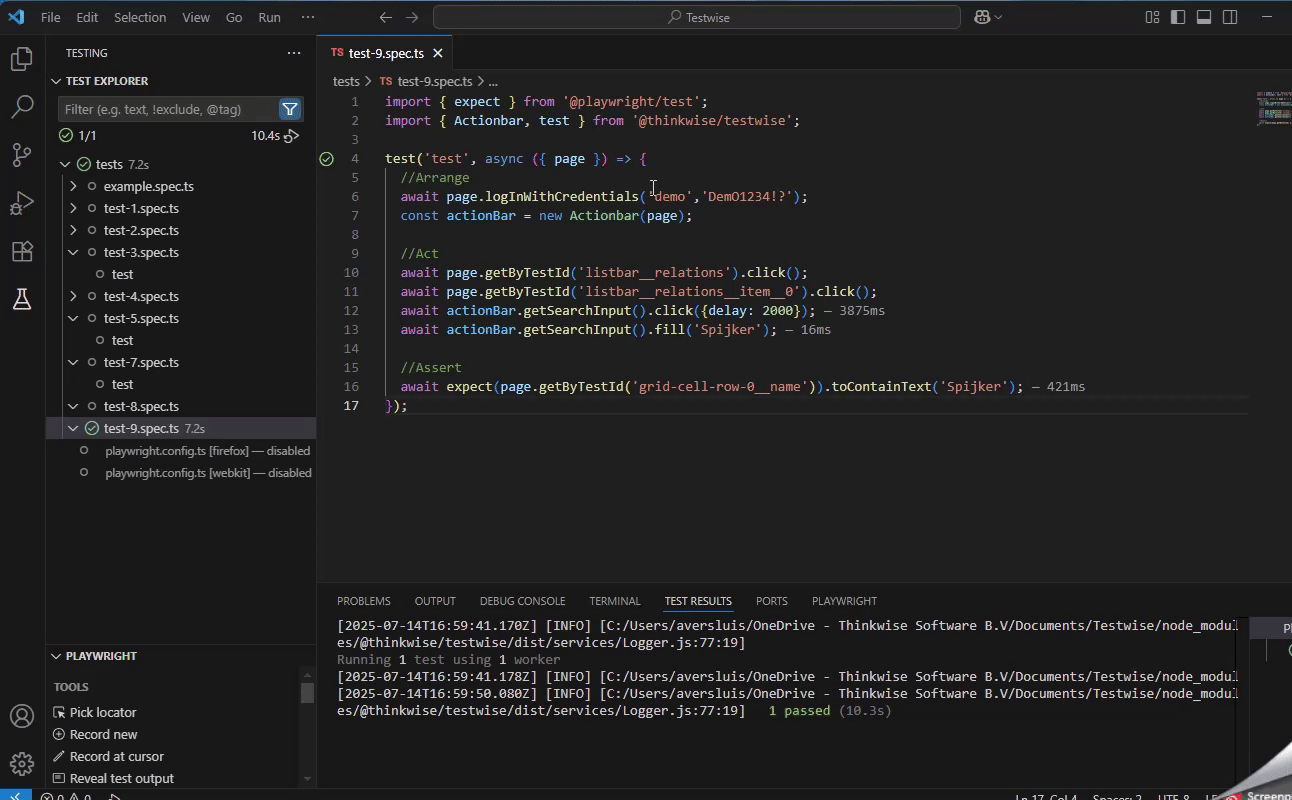Open Customize Layout icon

click(x=1152, y=17)
